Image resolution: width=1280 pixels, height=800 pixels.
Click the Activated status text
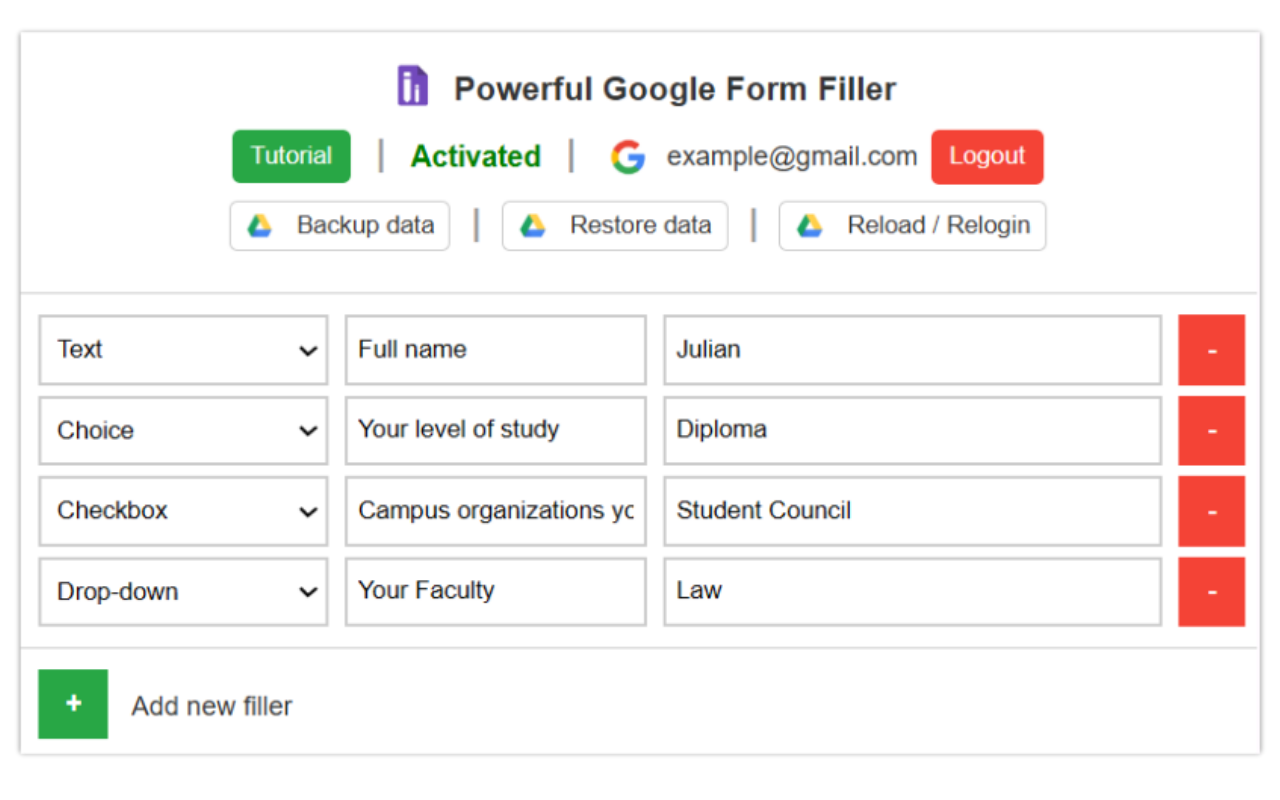(476, 157)
